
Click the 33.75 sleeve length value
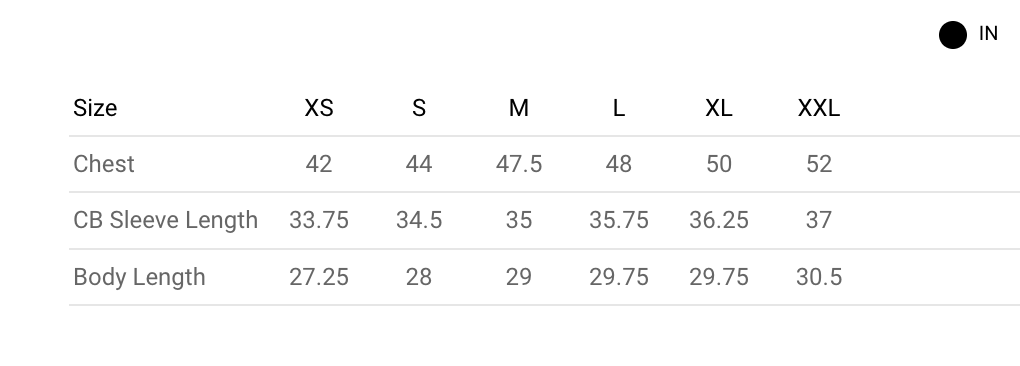(319, 220)
